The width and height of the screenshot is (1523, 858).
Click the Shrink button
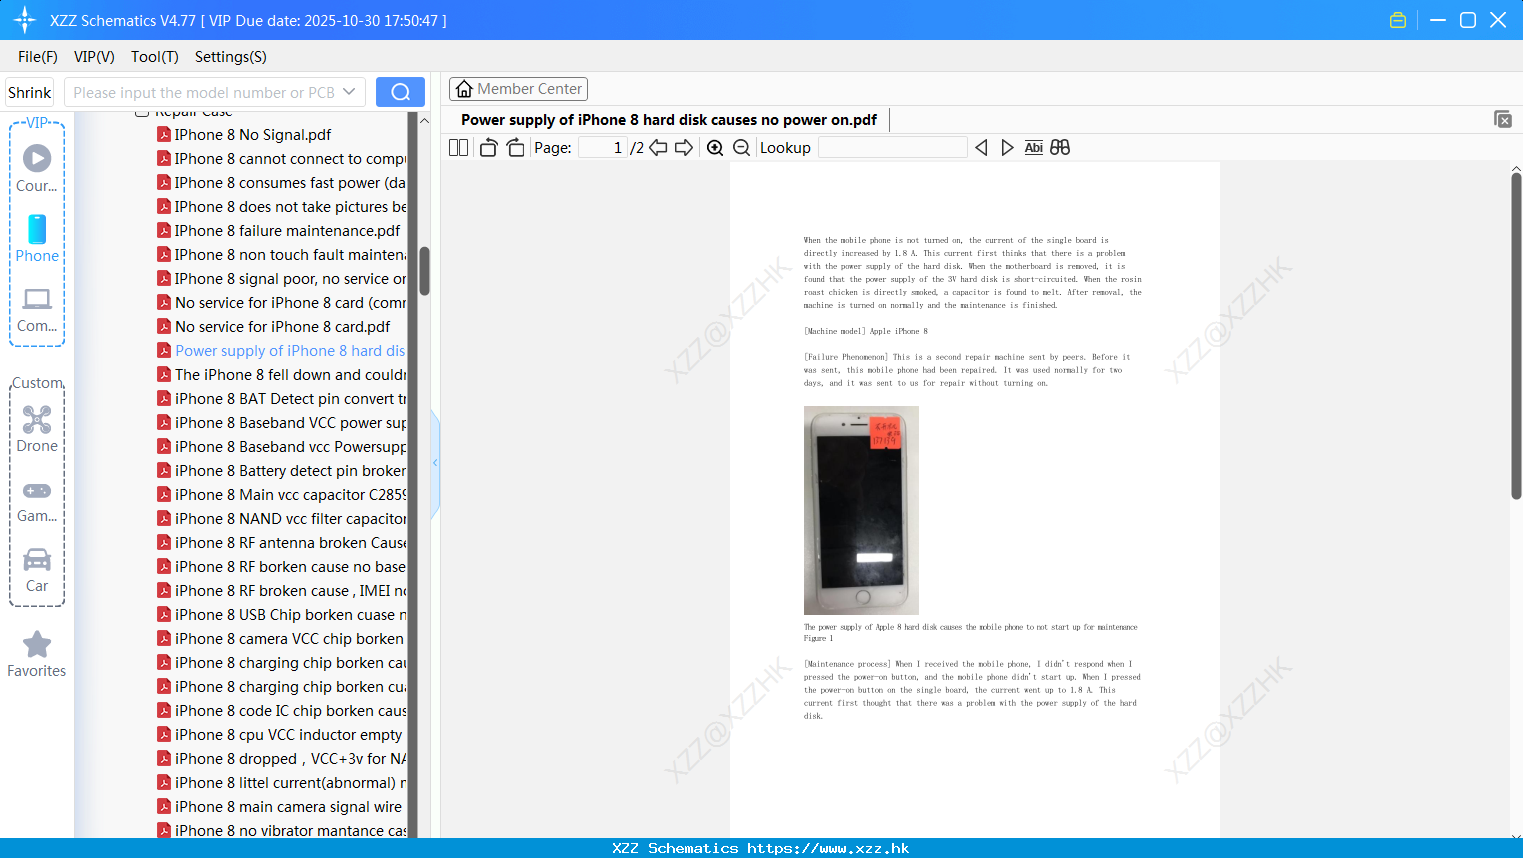[29, 92]
